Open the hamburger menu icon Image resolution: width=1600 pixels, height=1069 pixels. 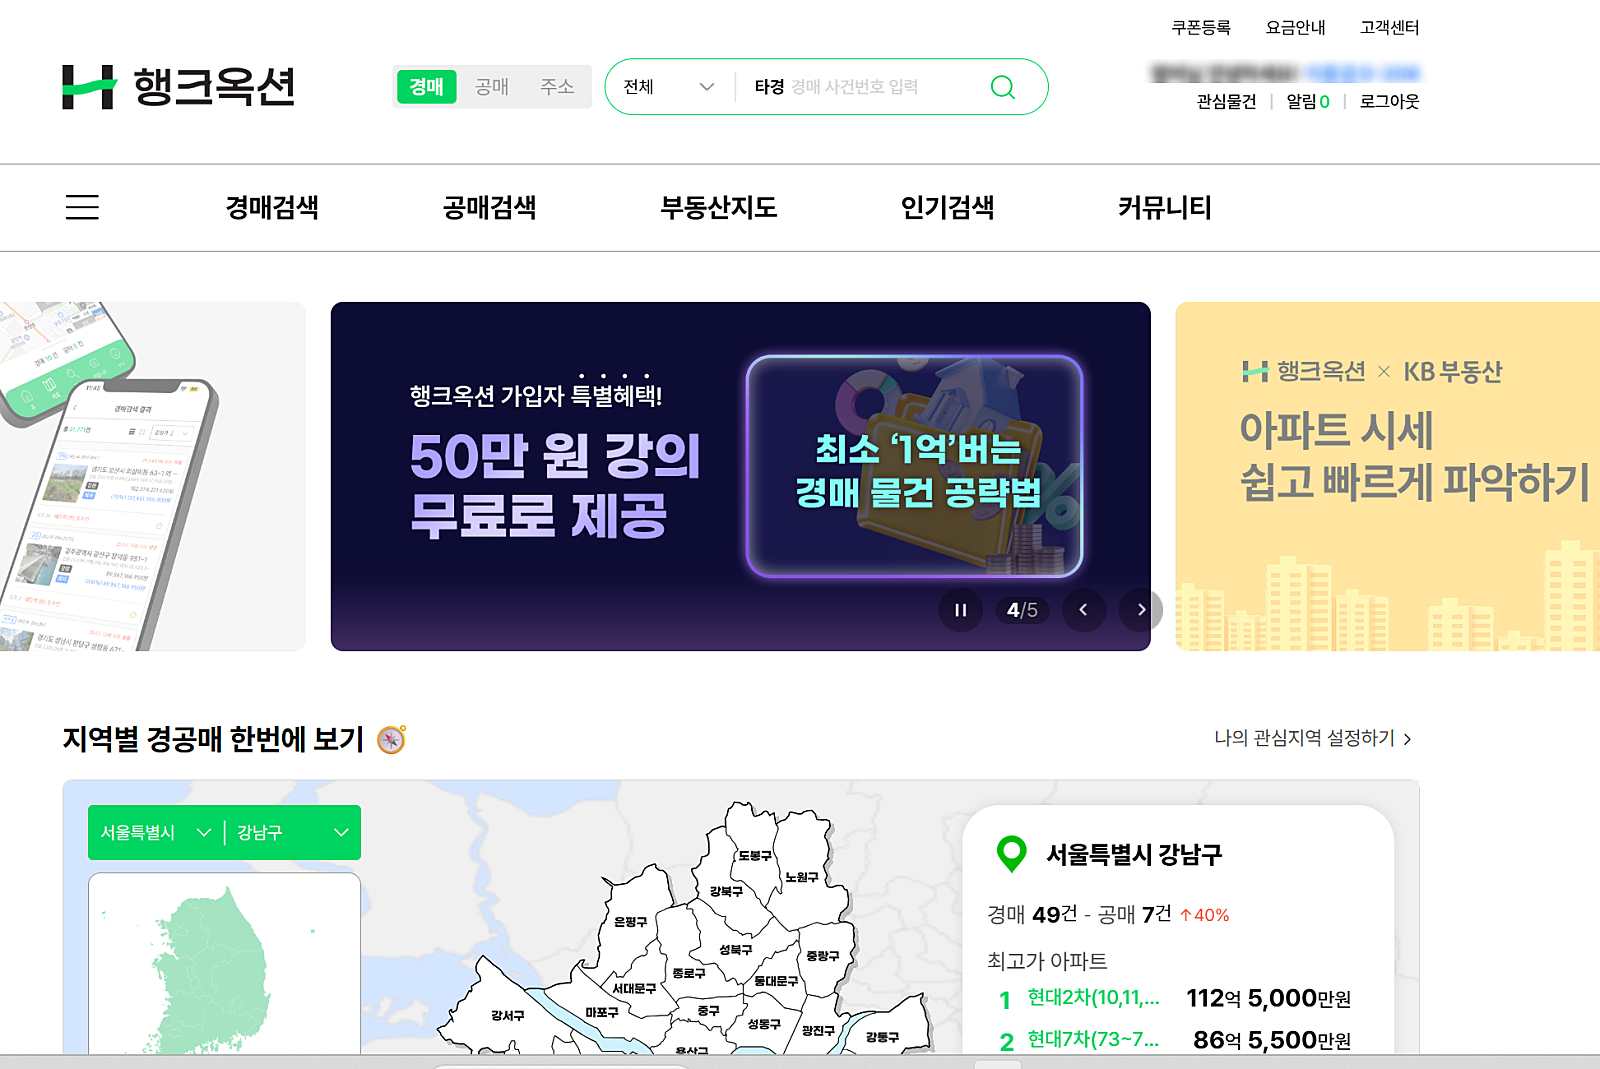82,207
